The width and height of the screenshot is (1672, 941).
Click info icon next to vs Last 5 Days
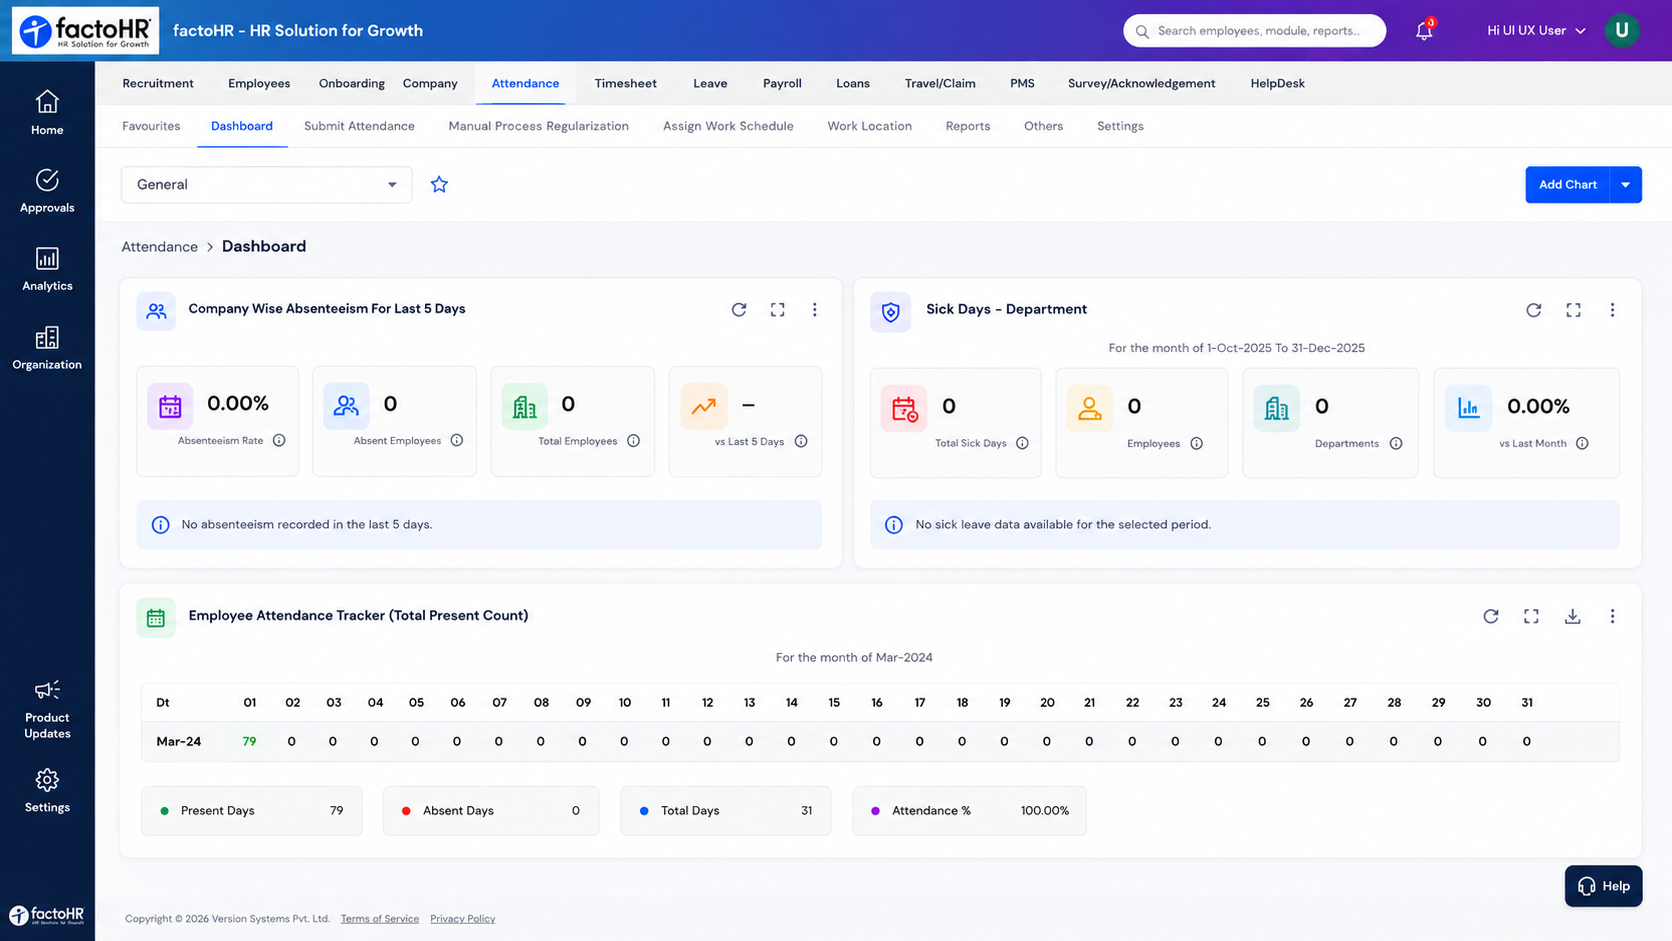coord(801,441)
